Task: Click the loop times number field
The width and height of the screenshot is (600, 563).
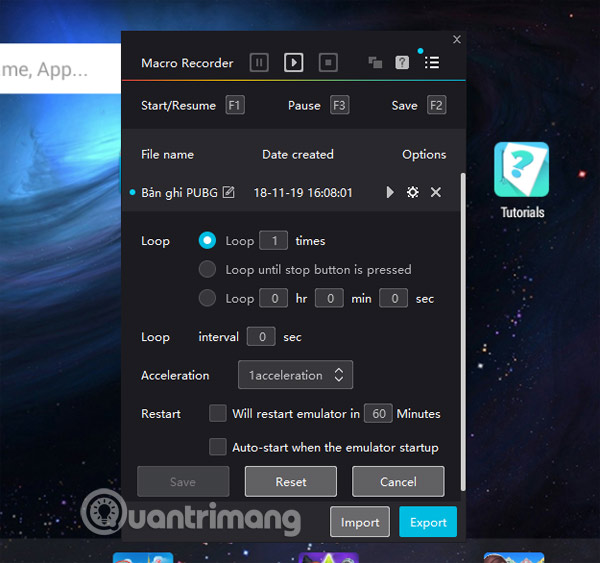Action: point(274,241)
